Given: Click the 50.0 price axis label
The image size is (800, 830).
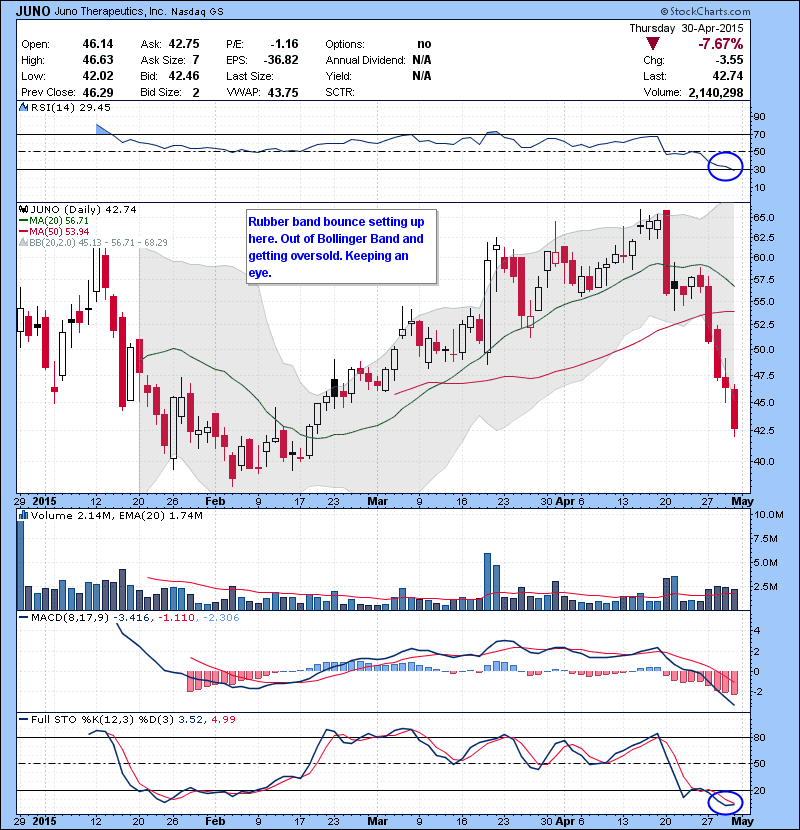Looking at the screenshot, I should click(763, 349).
